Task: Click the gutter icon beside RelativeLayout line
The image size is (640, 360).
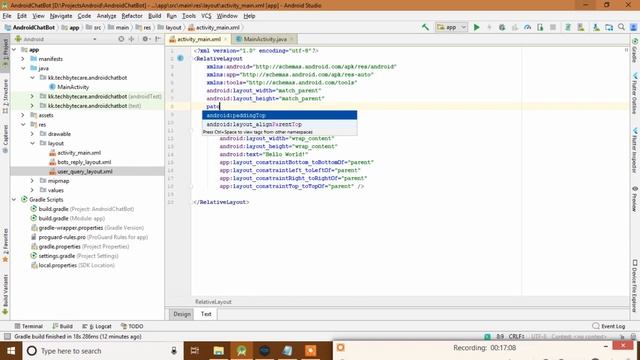Action: point(180,58)
